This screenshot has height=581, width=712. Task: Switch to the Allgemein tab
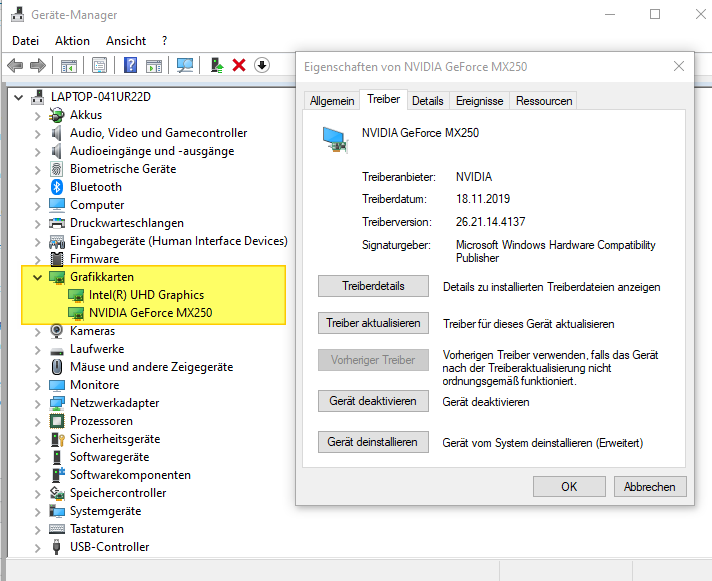pyautogui.click(x=332, y=101)
